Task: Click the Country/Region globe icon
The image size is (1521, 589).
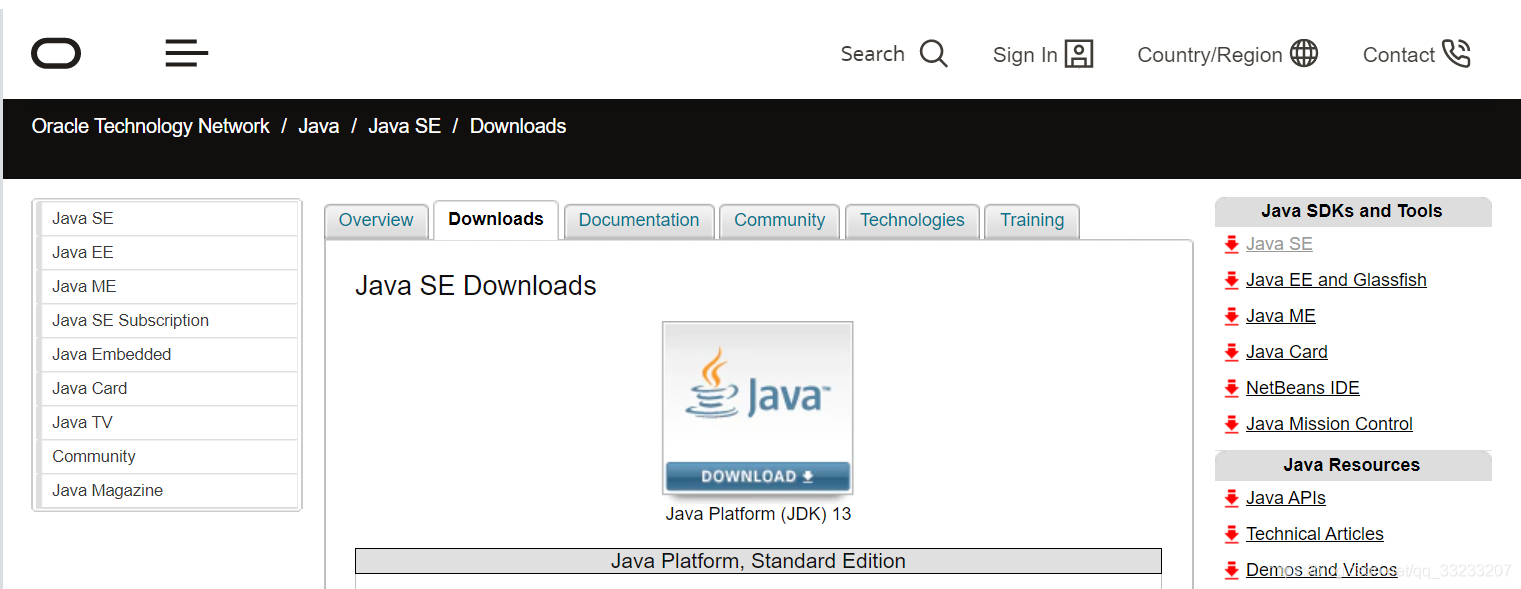Action: [1304, 54]
